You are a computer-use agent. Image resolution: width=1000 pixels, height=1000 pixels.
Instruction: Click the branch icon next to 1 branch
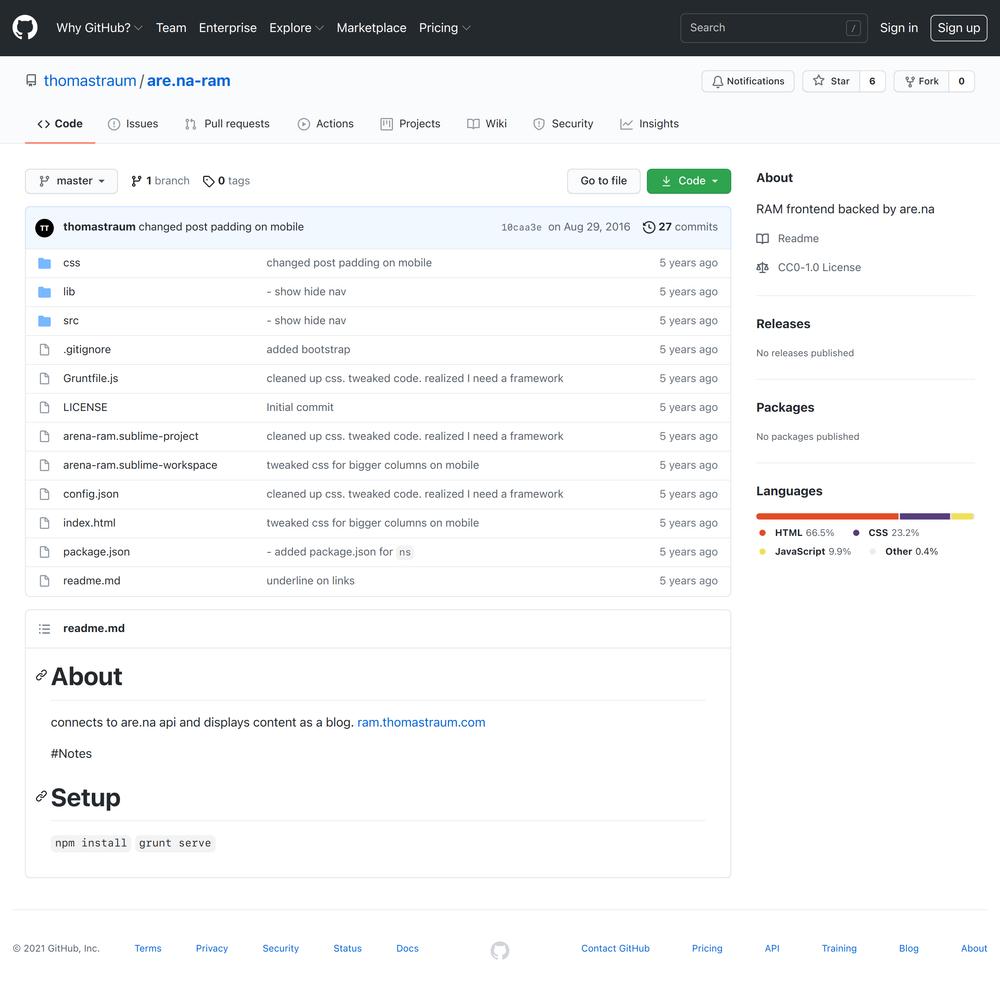pyautogui.click(x=136, y=181)
